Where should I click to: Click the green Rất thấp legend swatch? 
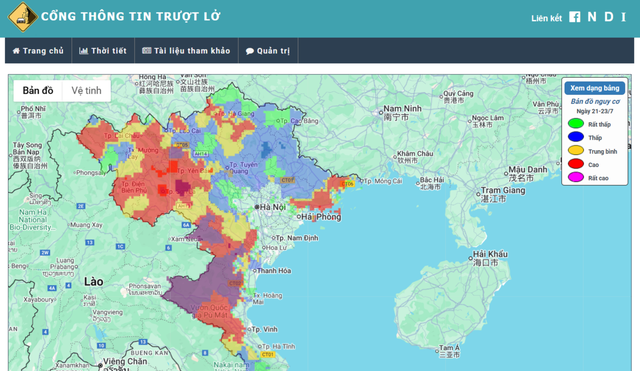576,123
